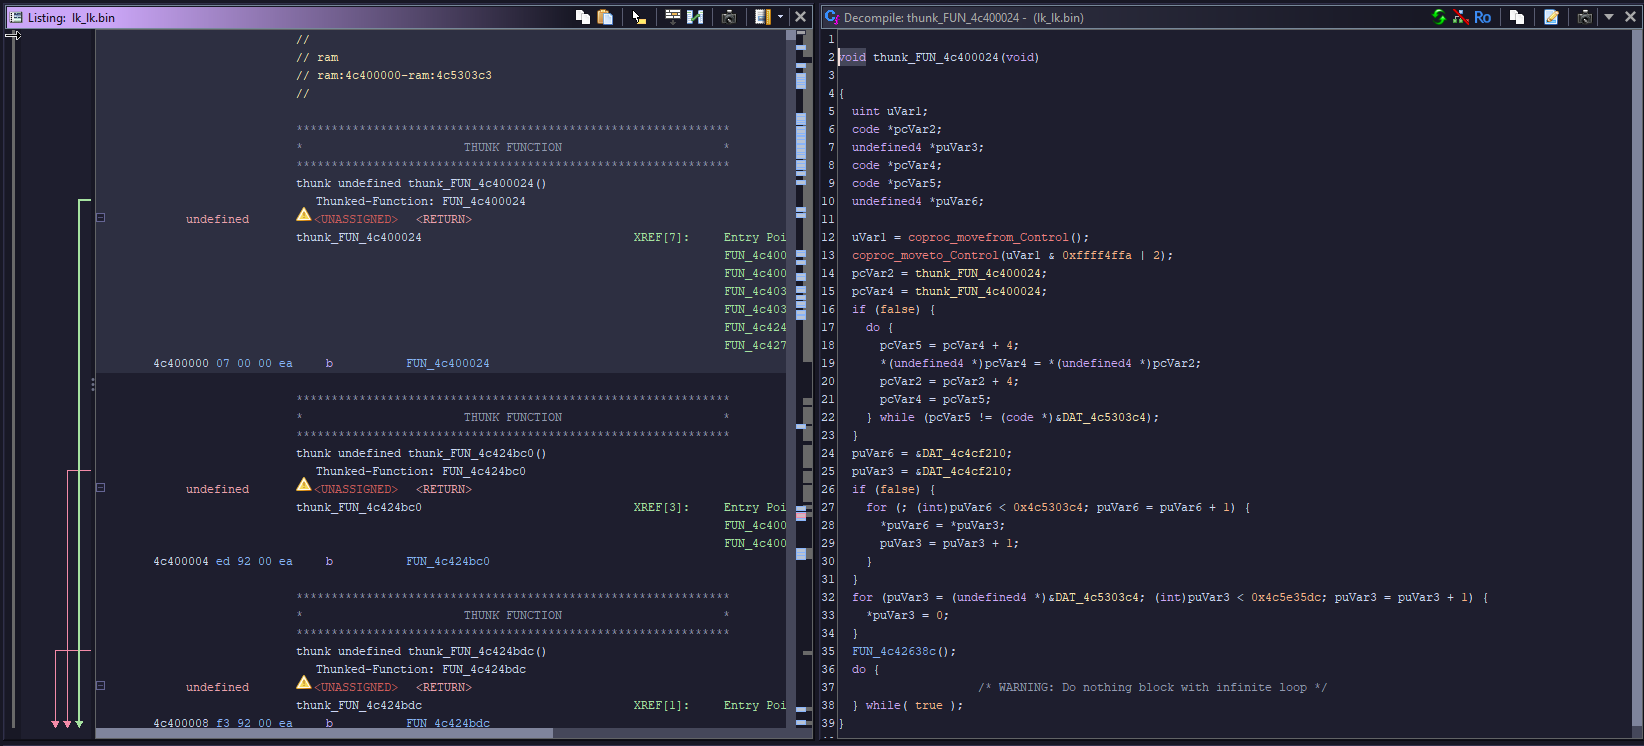Screen dimensions: 1644x746
Task: Toggle mouse hover mode in Listing toolbar
Action: coord(639,17)
